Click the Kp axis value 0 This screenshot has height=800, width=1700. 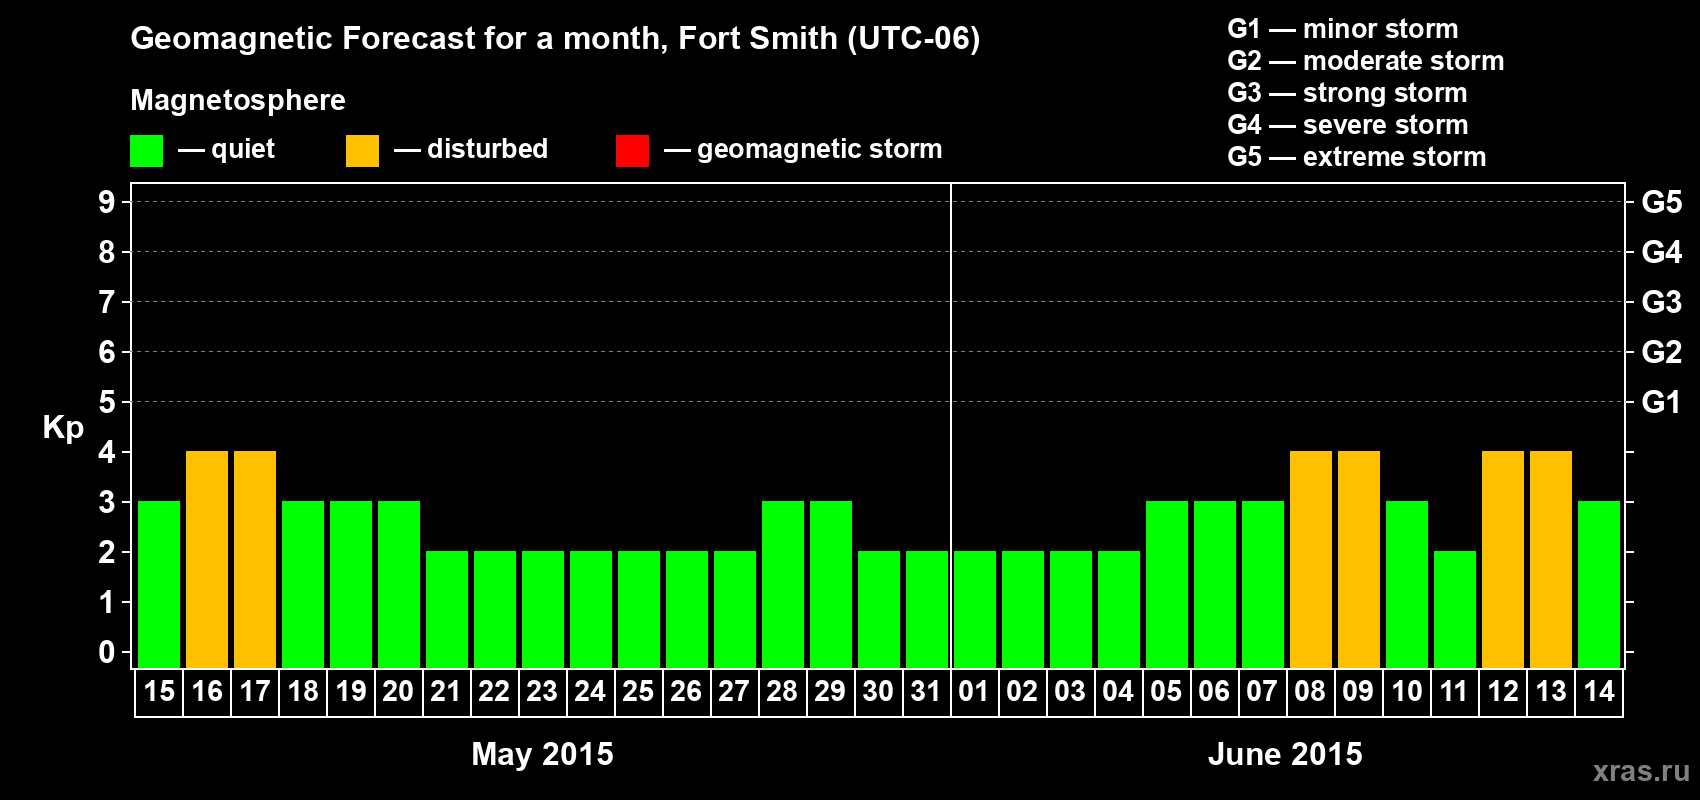(x=107, y=652)
